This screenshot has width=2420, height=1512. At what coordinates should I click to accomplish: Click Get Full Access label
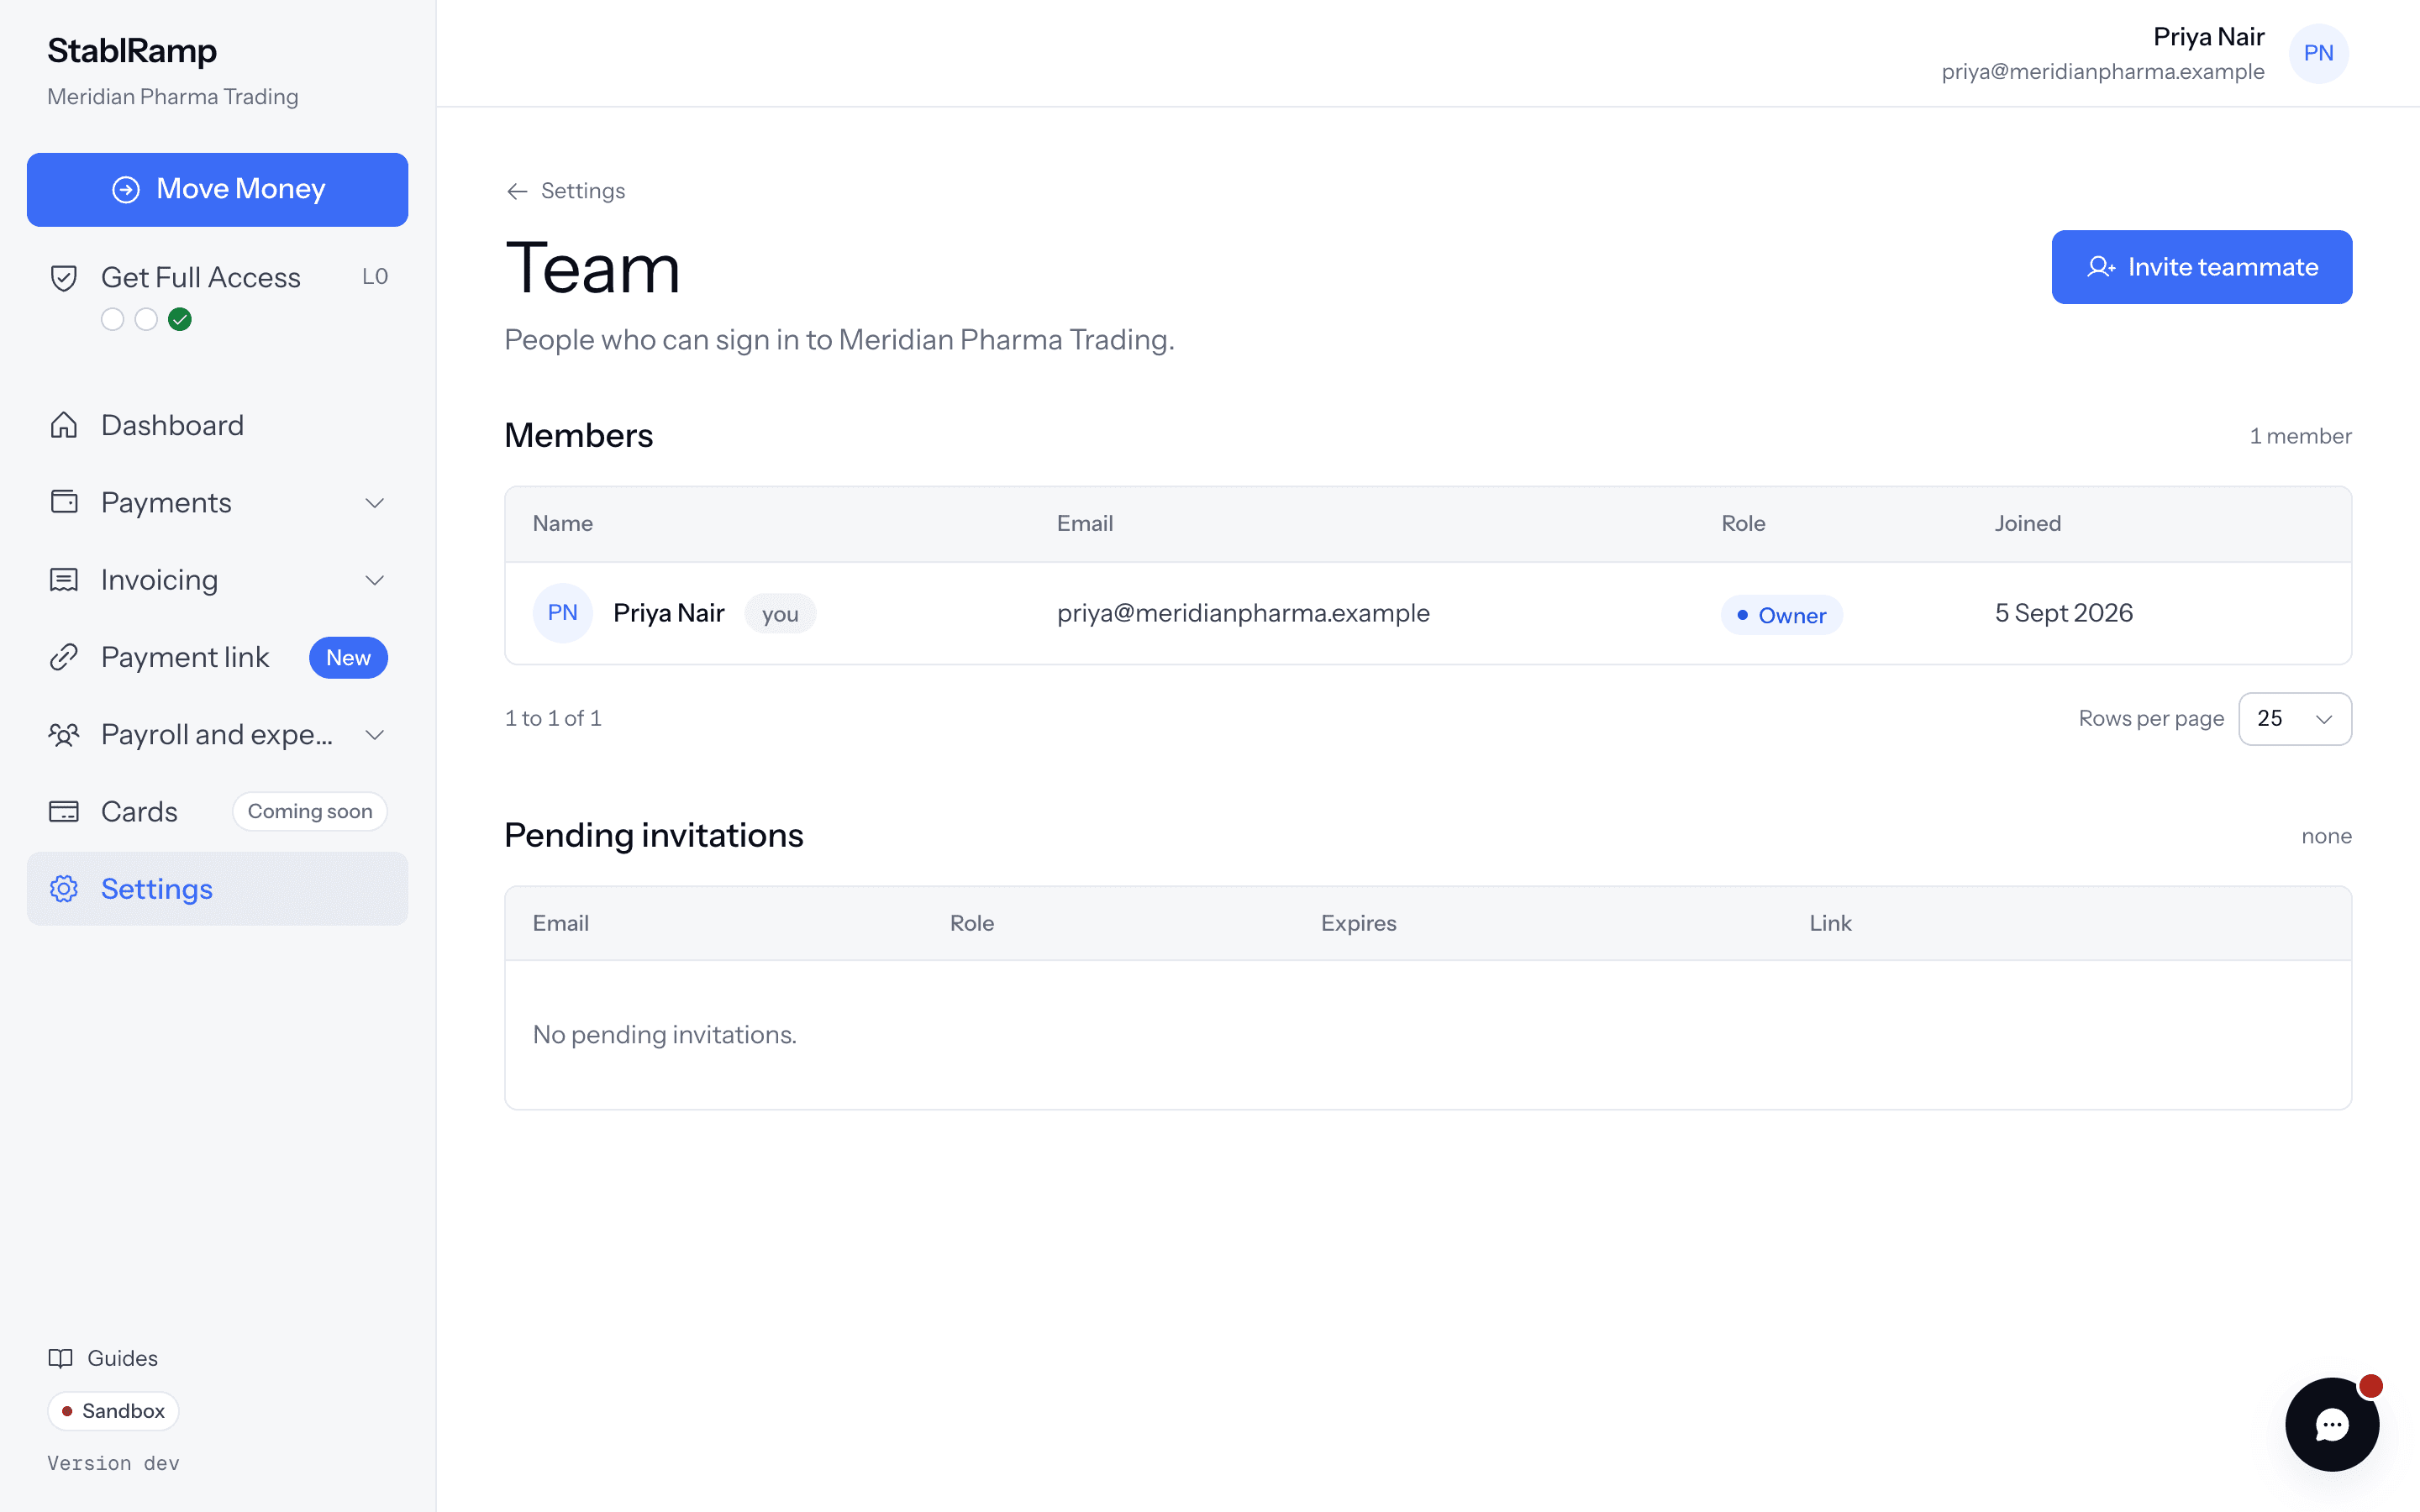[x=201, y=277]
